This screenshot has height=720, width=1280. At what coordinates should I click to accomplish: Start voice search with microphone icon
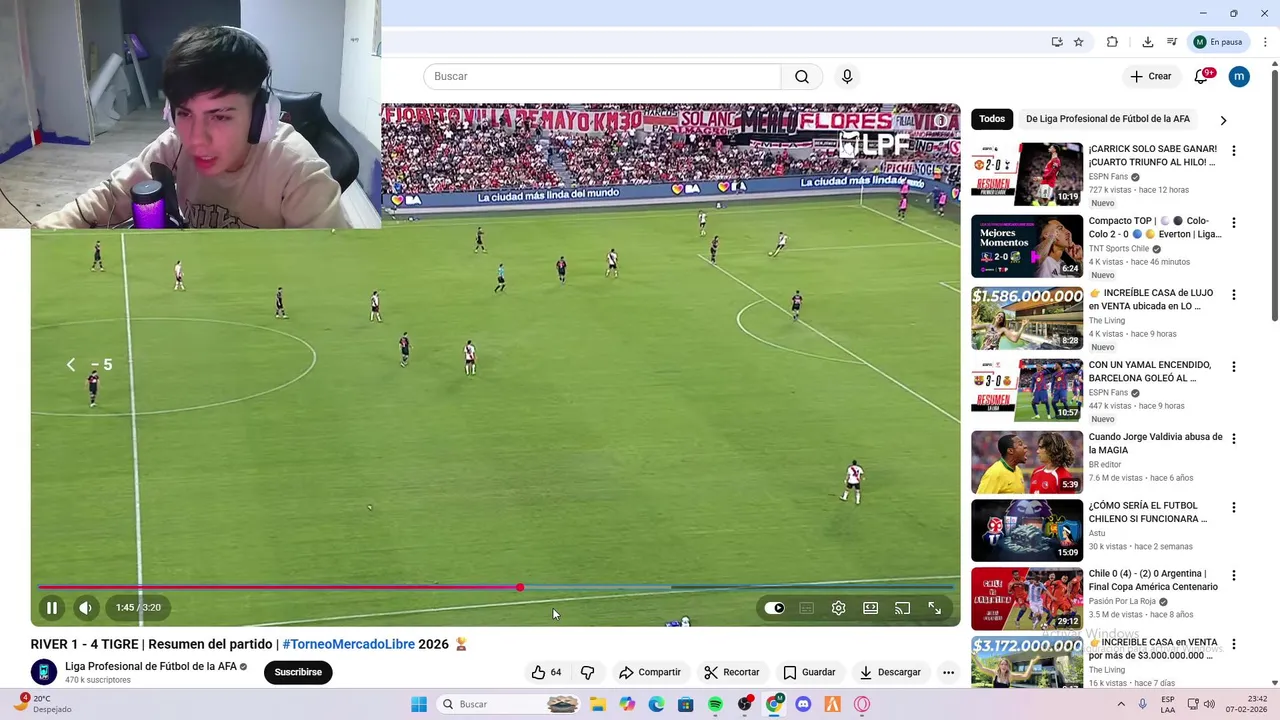(x=847, y=76)
